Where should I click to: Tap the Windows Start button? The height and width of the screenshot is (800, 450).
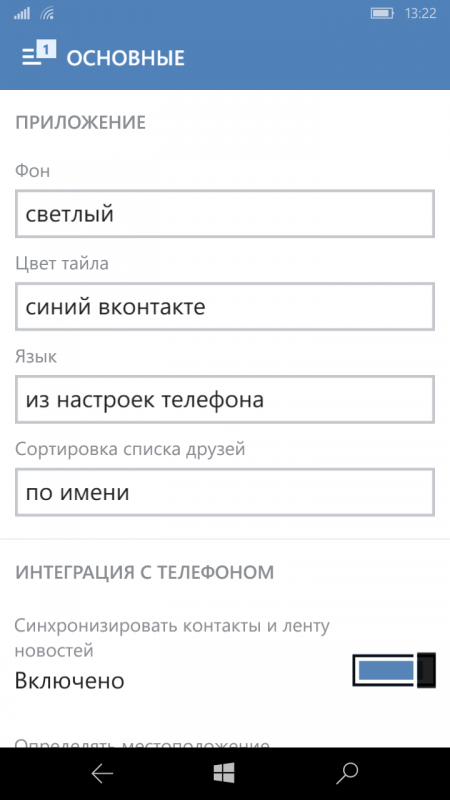pos(224,773)
